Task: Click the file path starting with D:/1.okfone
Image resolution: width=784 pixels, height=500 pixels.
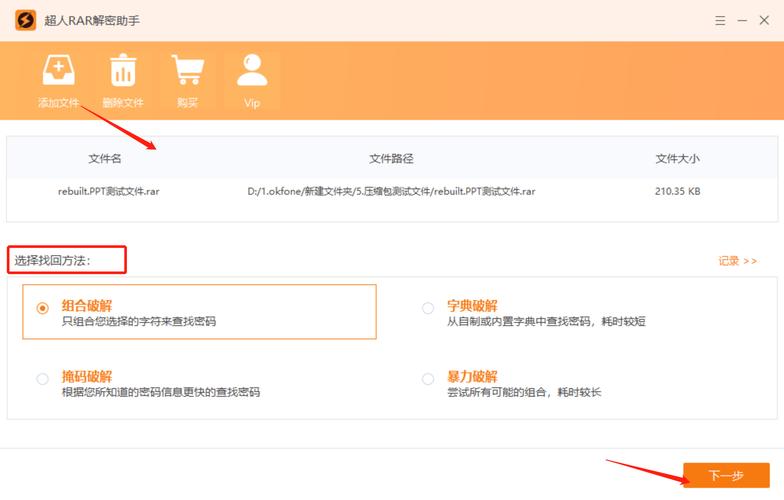Action: point(391,192)
